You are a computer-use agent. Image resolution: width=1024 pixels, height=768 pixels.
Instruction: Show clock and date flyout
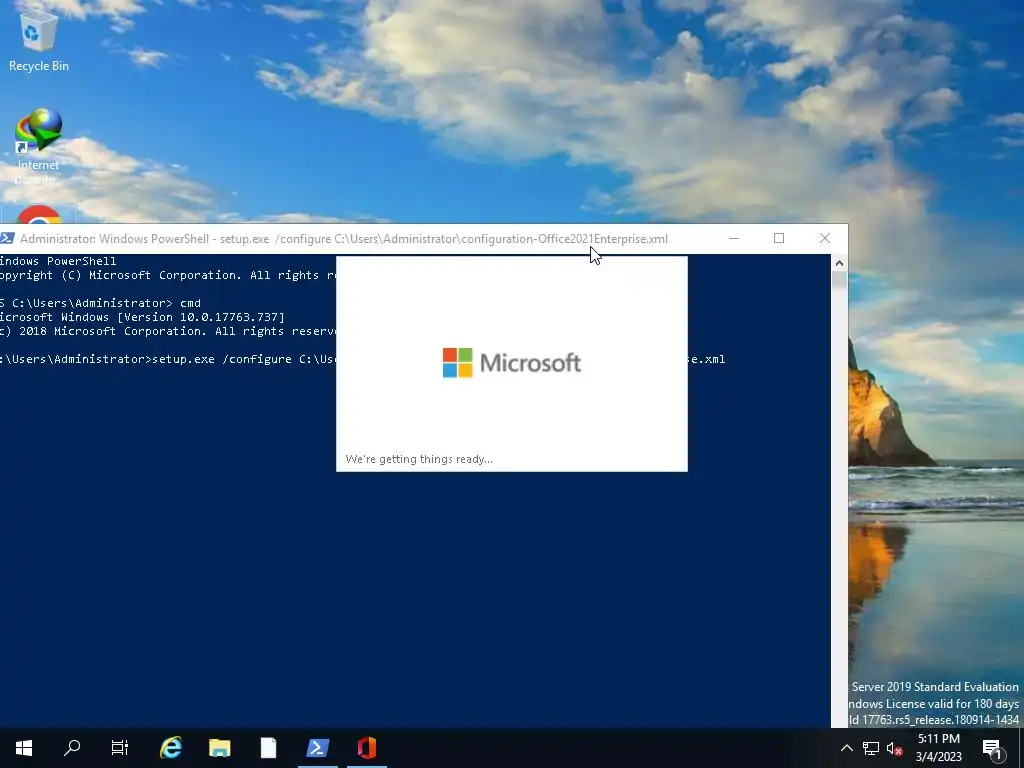(x=938, y=748)
